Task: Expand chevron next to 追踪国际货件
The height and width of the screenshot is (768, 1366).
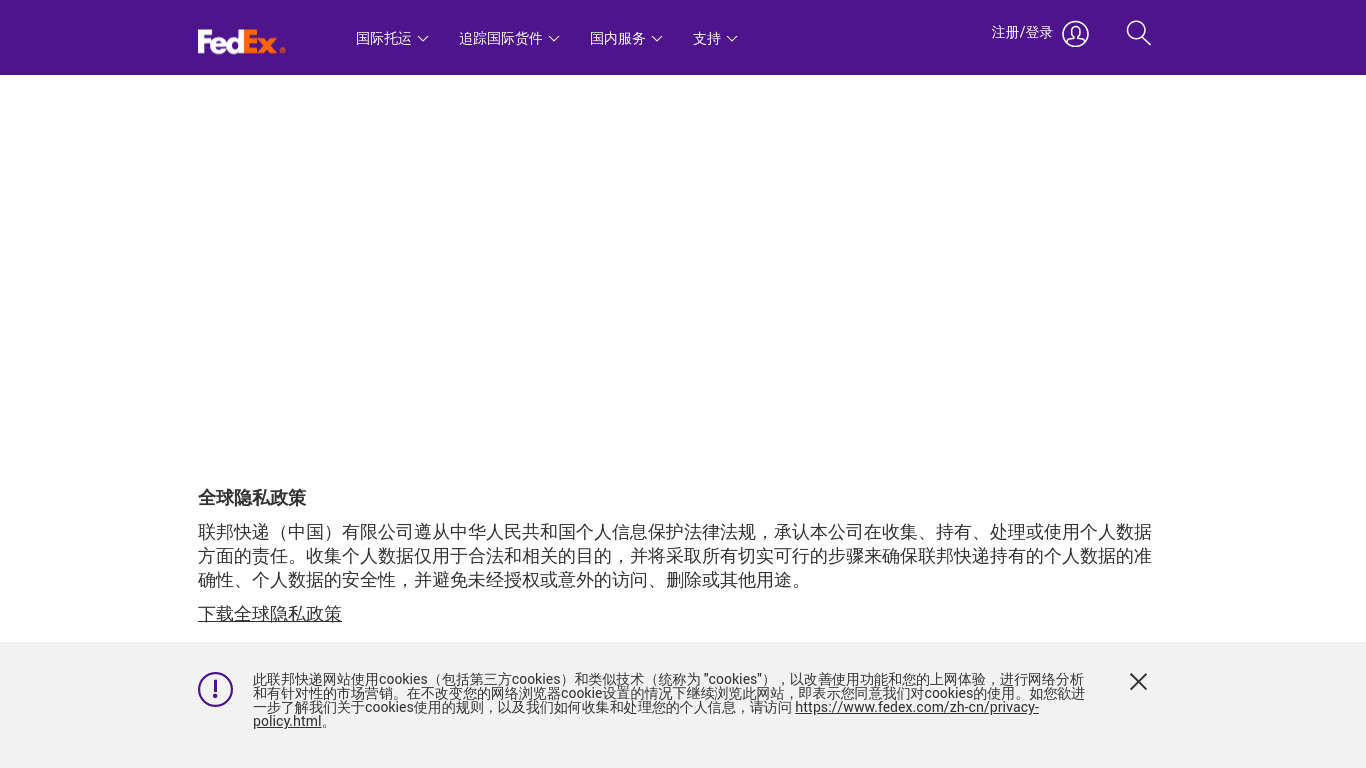Action: 554,39
